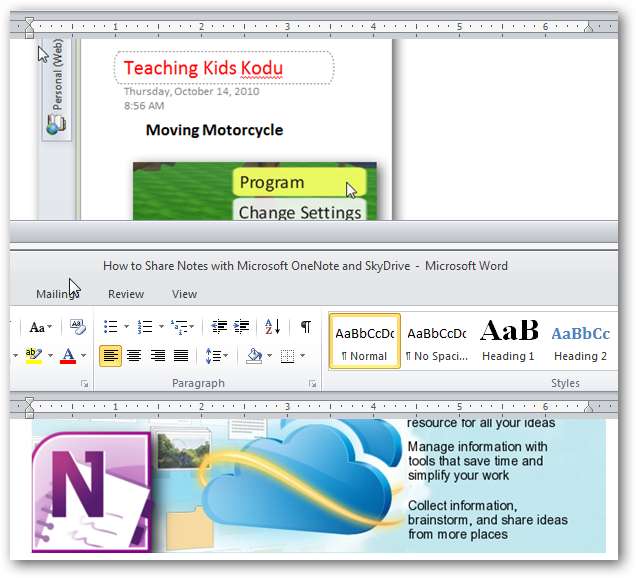Open the Change Case Aa dropdown

[x=41, y=327]
